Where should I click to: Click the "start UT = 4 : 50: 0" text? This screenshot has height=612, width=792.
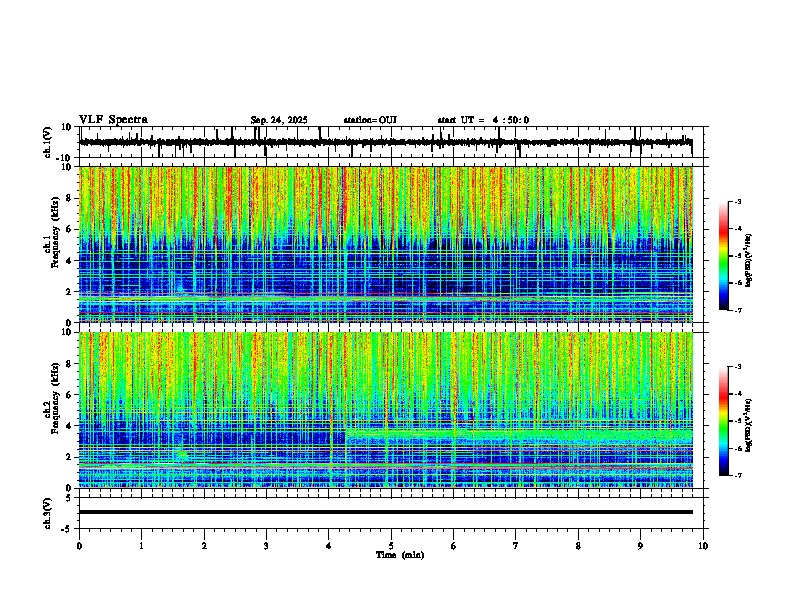483,120
